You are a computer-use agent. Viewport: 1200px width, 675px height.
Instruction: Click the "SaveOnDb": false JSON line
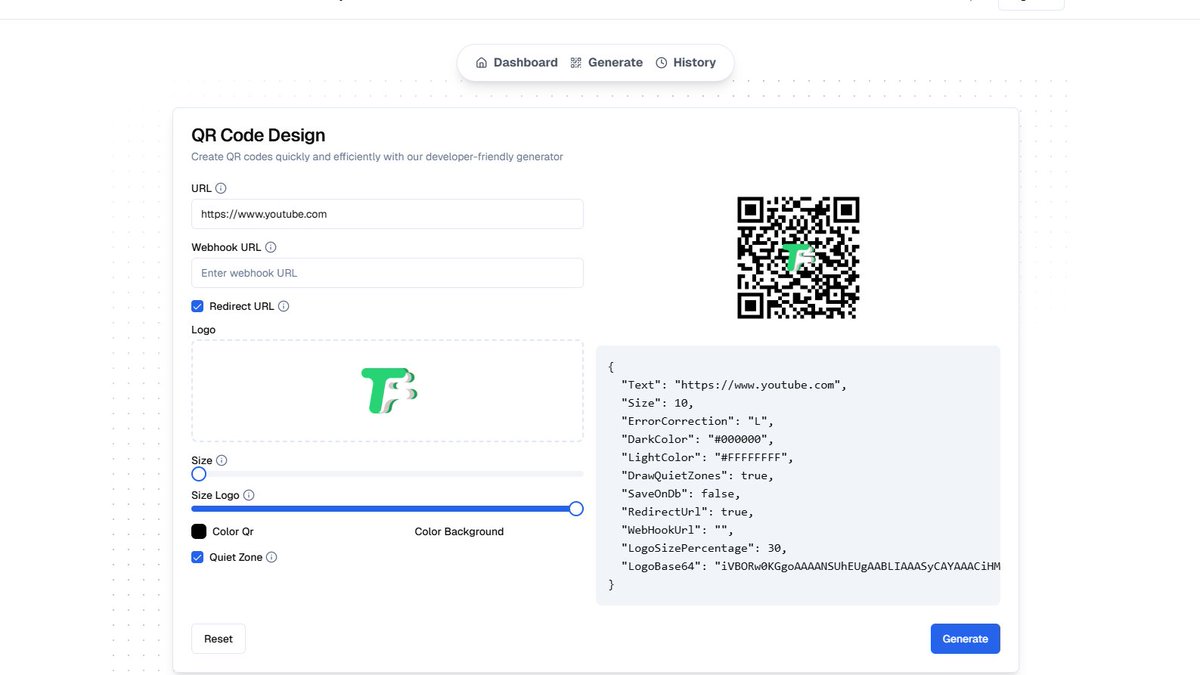(x=681, y=493)
